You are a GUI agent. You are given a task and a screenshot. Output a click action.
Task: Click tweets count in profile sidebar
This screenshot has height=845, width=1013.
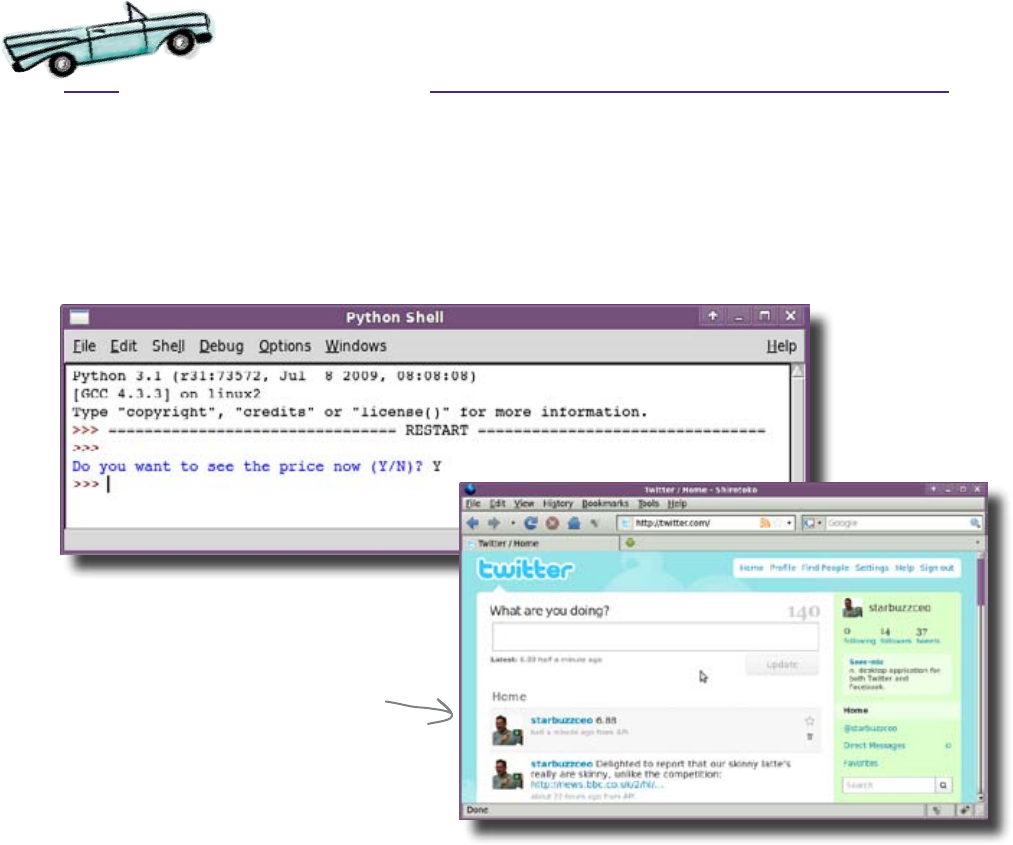(928, 636)
